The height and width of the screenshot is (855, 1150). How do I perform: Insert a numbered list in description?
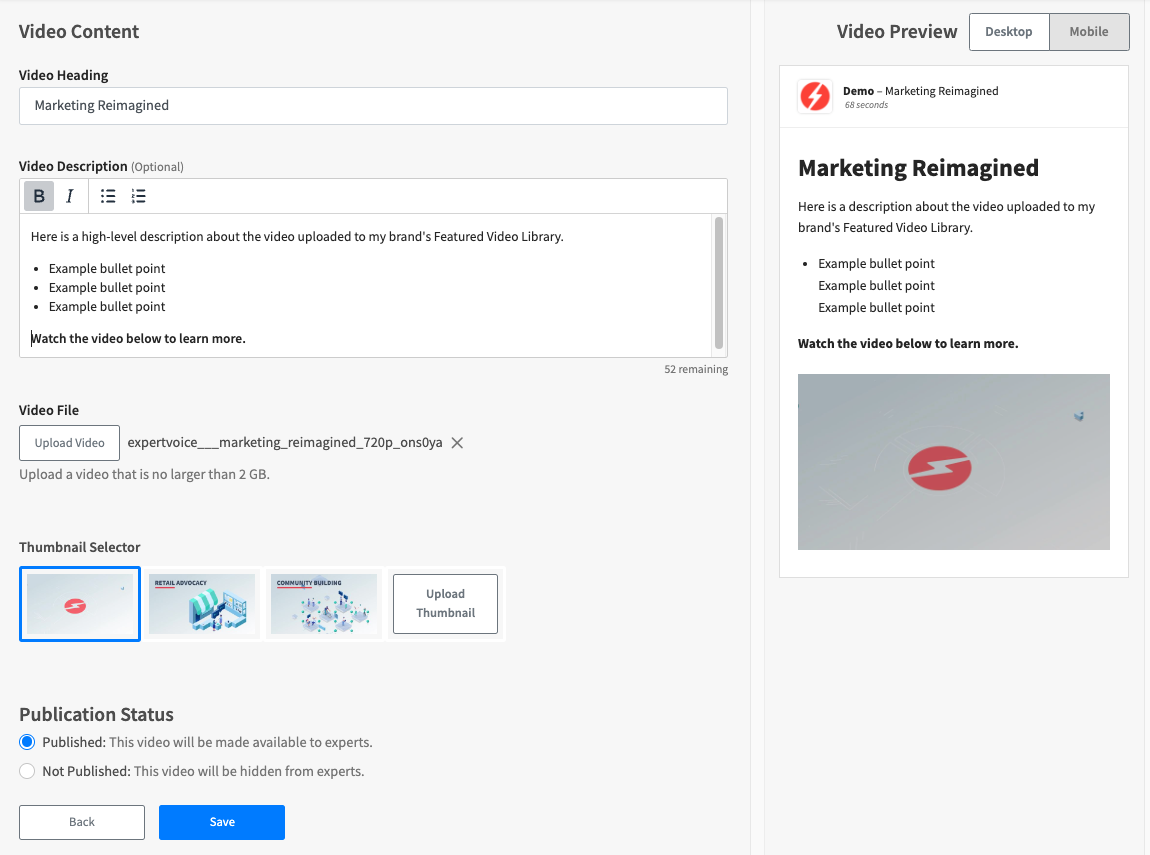tap(139, 196)
